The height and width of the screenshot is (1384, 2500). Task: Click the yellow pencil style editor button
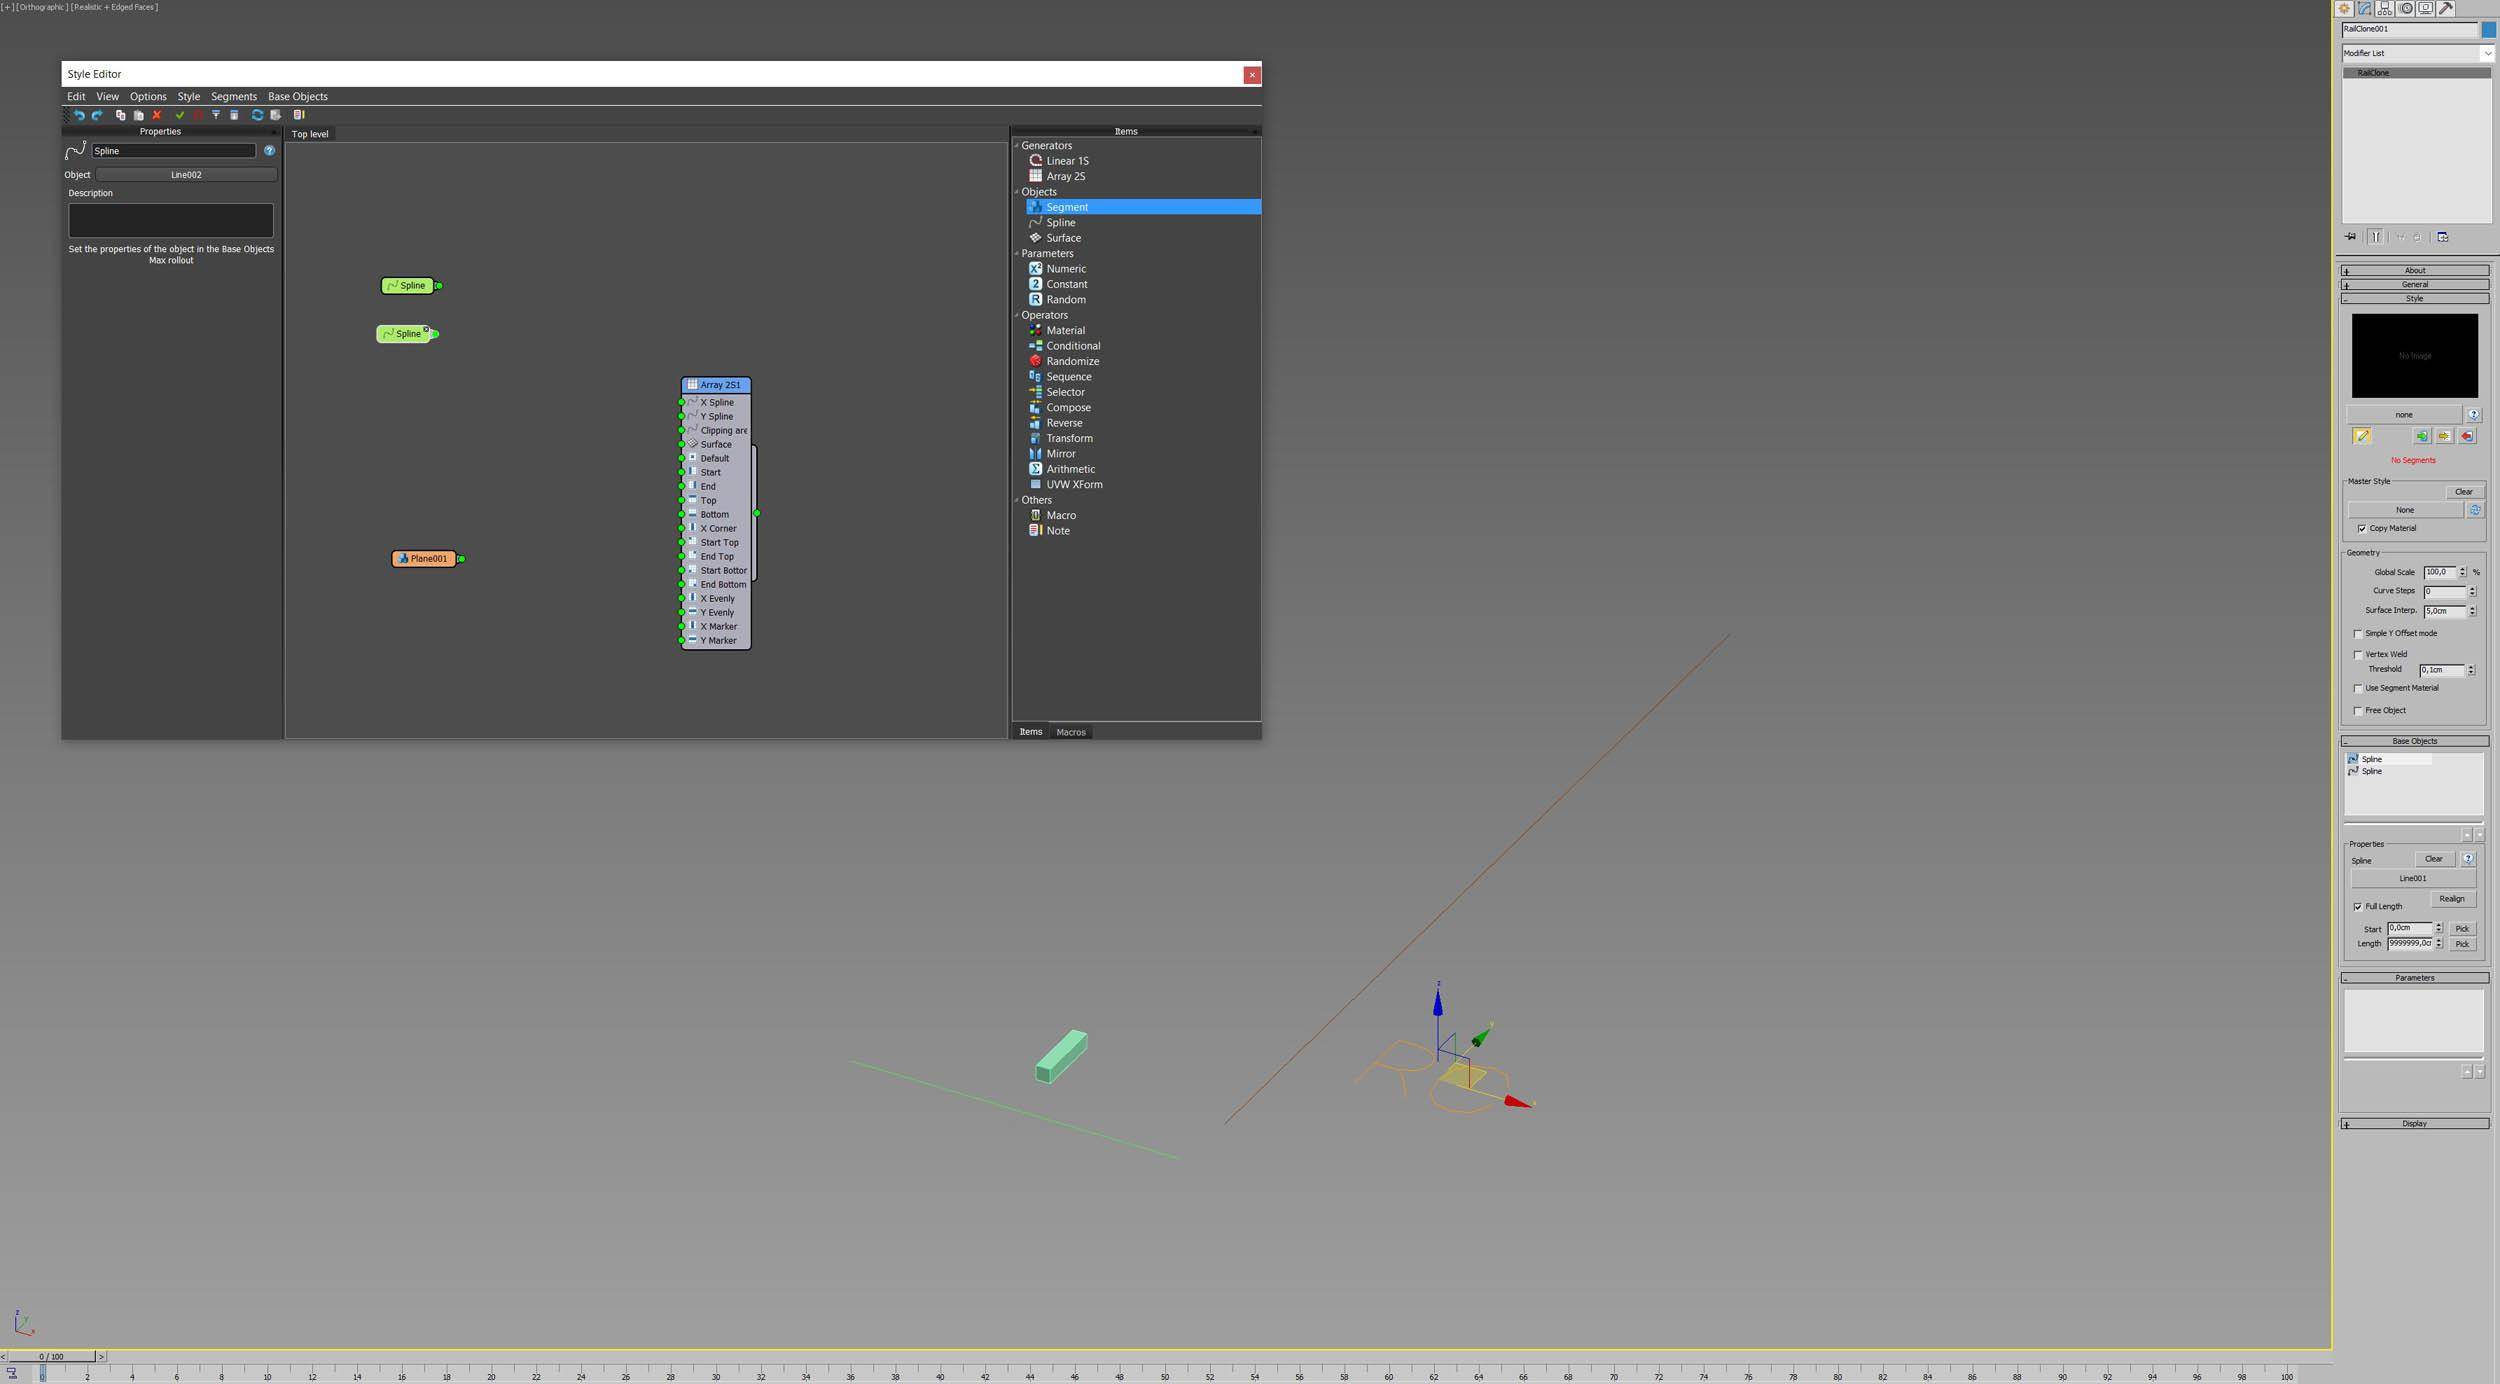pos(2362,436)
